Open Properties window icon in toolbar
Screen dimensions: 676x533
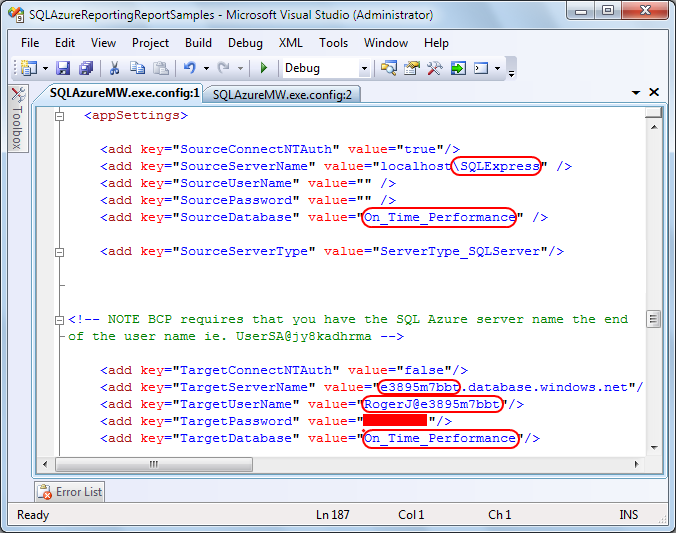coord(411,68)
